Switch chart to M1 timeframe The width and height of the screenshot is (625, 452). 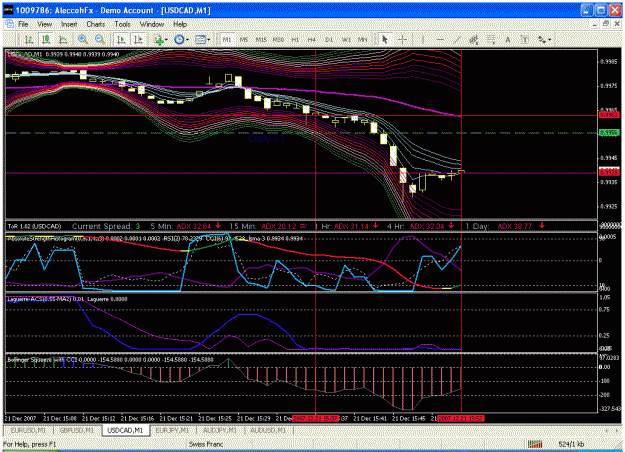[x=227, y=39]
